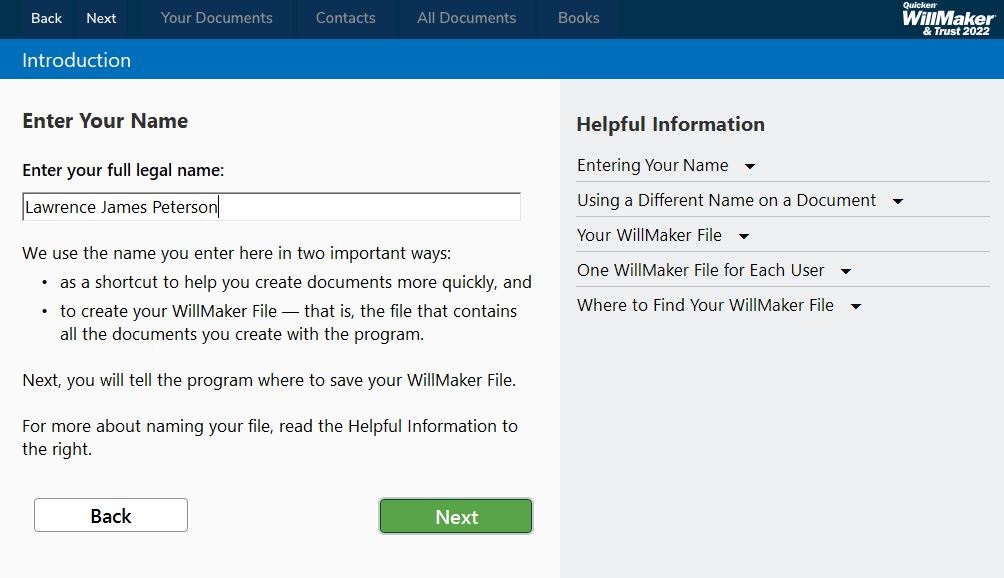Click the full legal name text field
The image size is (1004, 578).
tap(271, 207)
